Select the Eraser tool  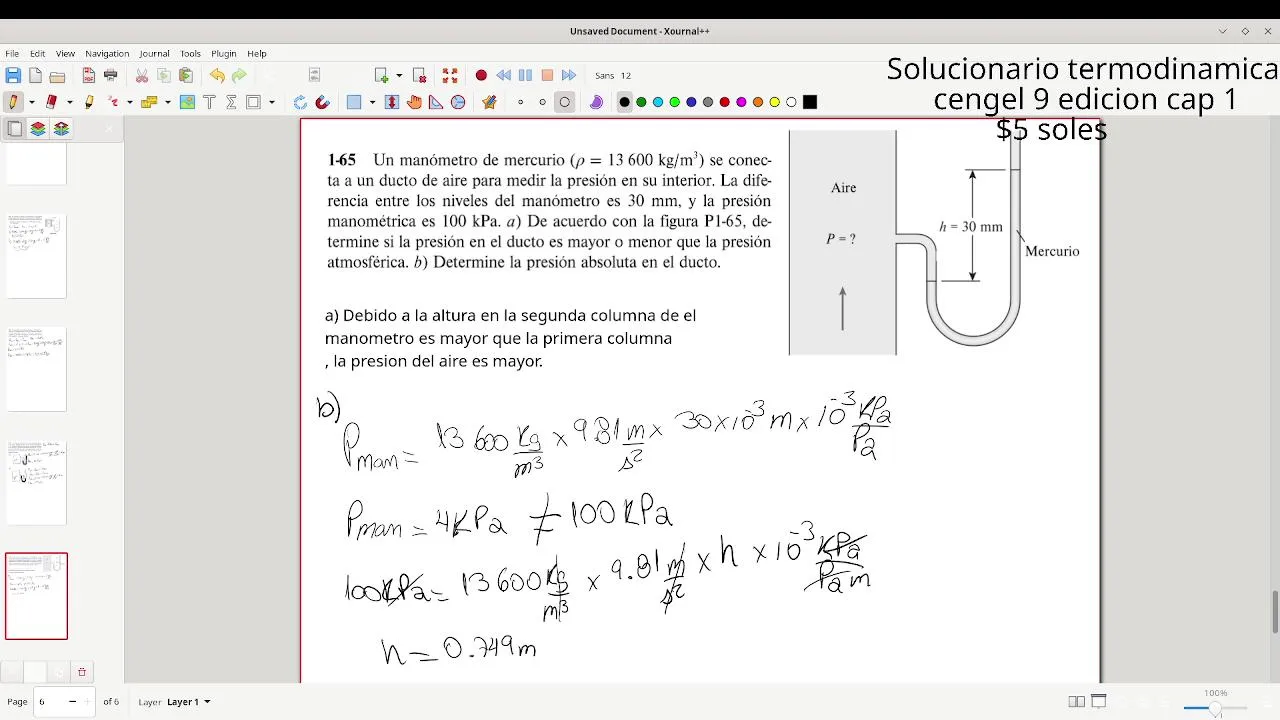pyautogui.click(x=51, y=102)
